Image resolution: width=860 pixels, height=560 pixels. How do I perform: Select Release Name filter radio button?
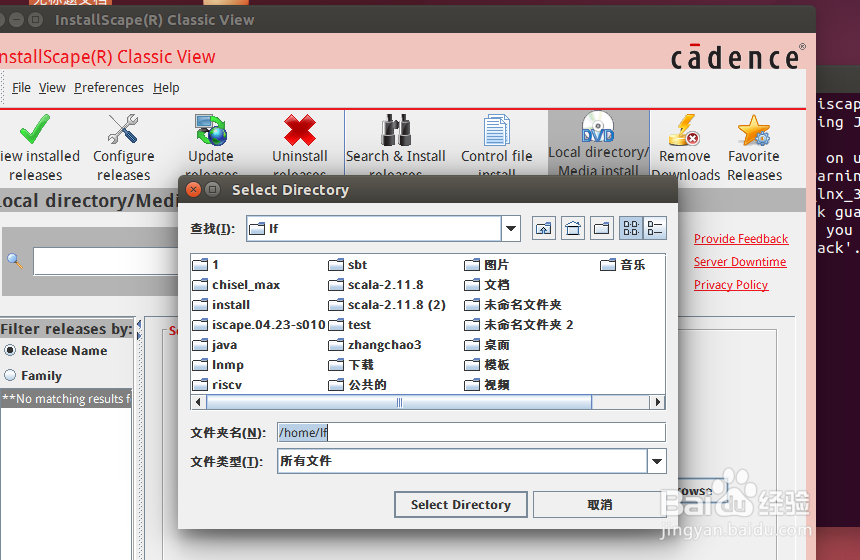coord(10,350)
